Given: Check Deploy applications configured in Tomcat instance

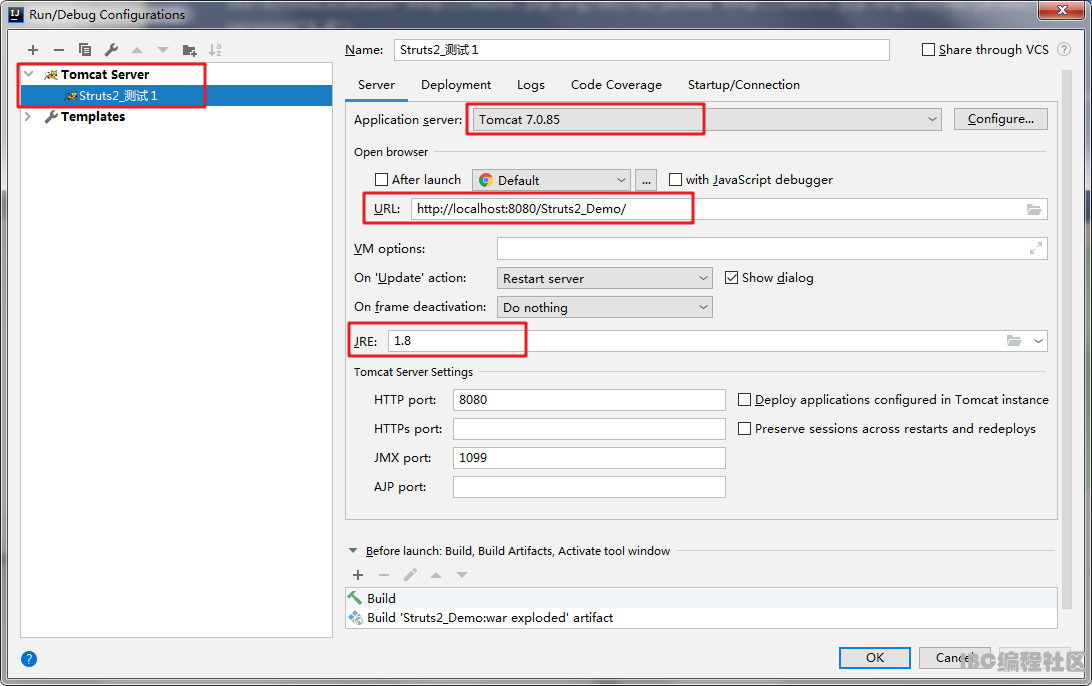Looking at the screenshot, I should coord(744,400).
